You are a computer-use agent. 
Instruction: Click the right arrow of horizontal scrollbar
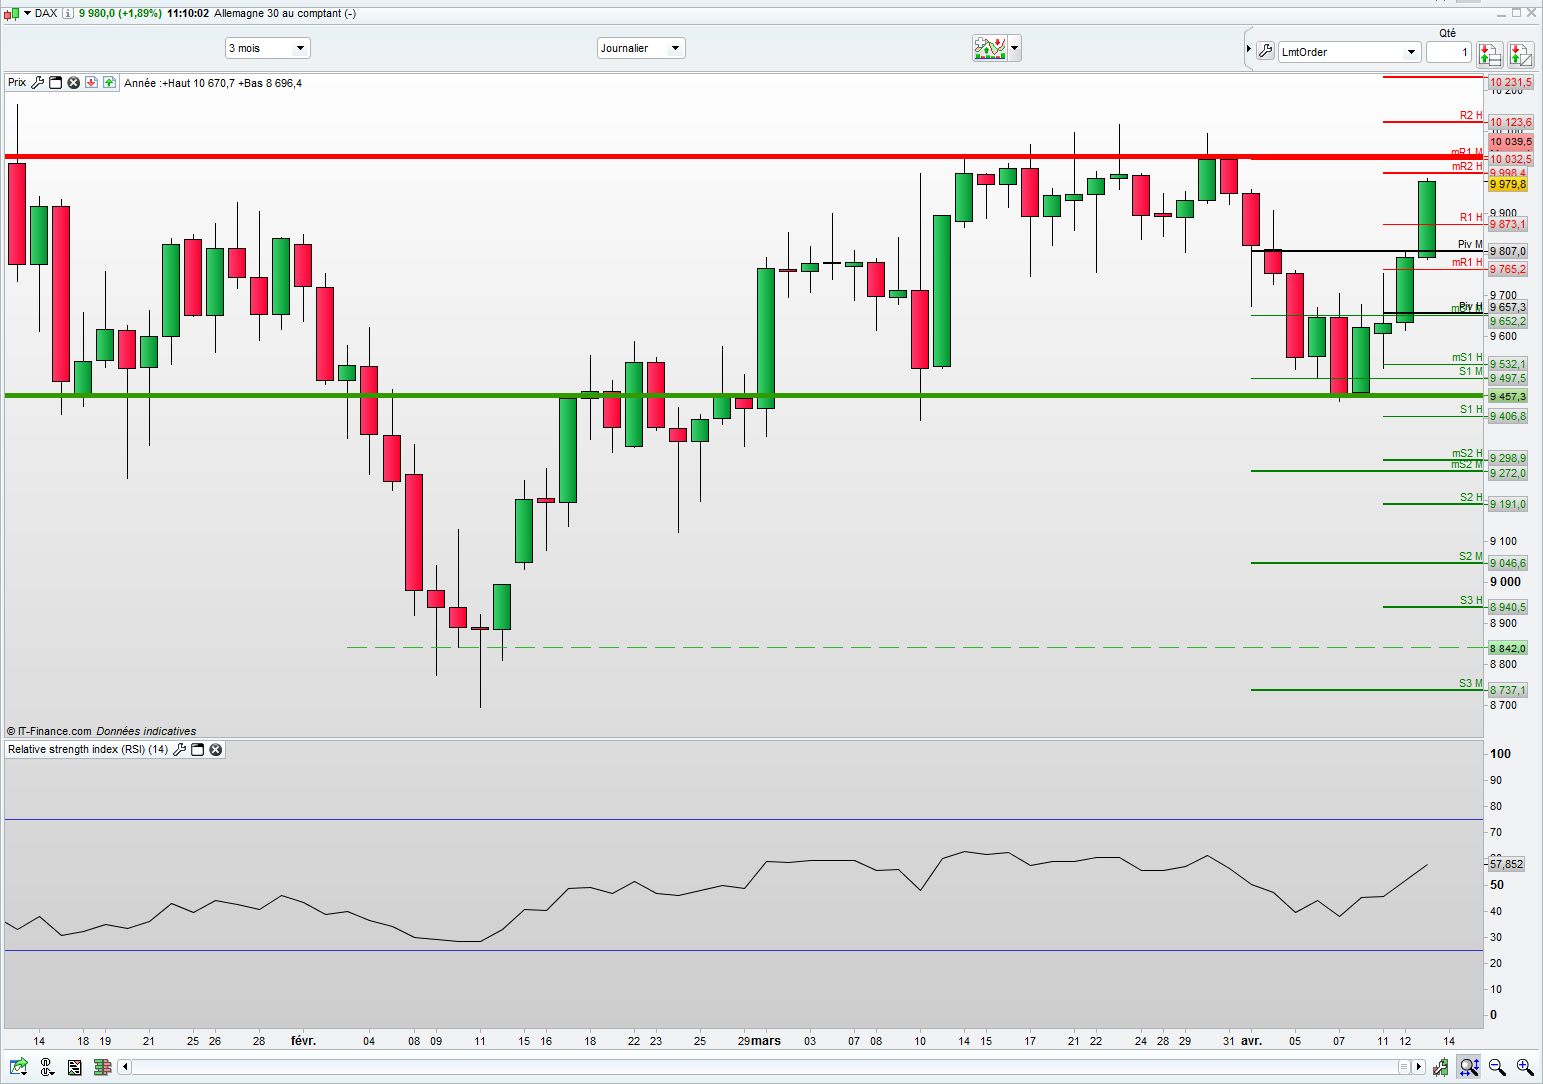click(x=1418, y=1067)
